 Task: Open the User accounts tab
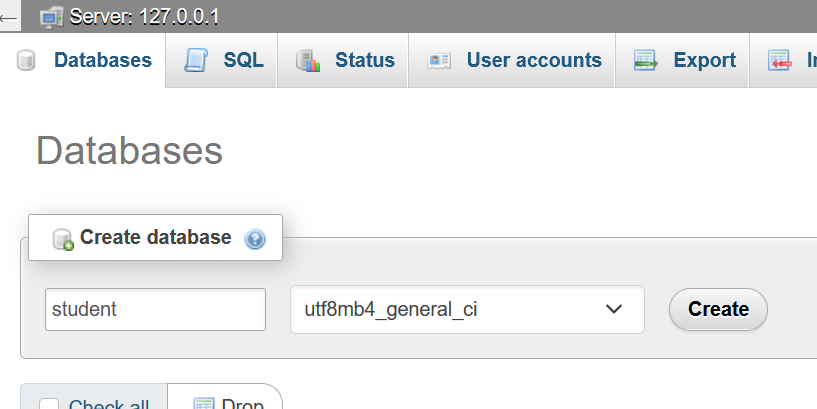(533, 60)
